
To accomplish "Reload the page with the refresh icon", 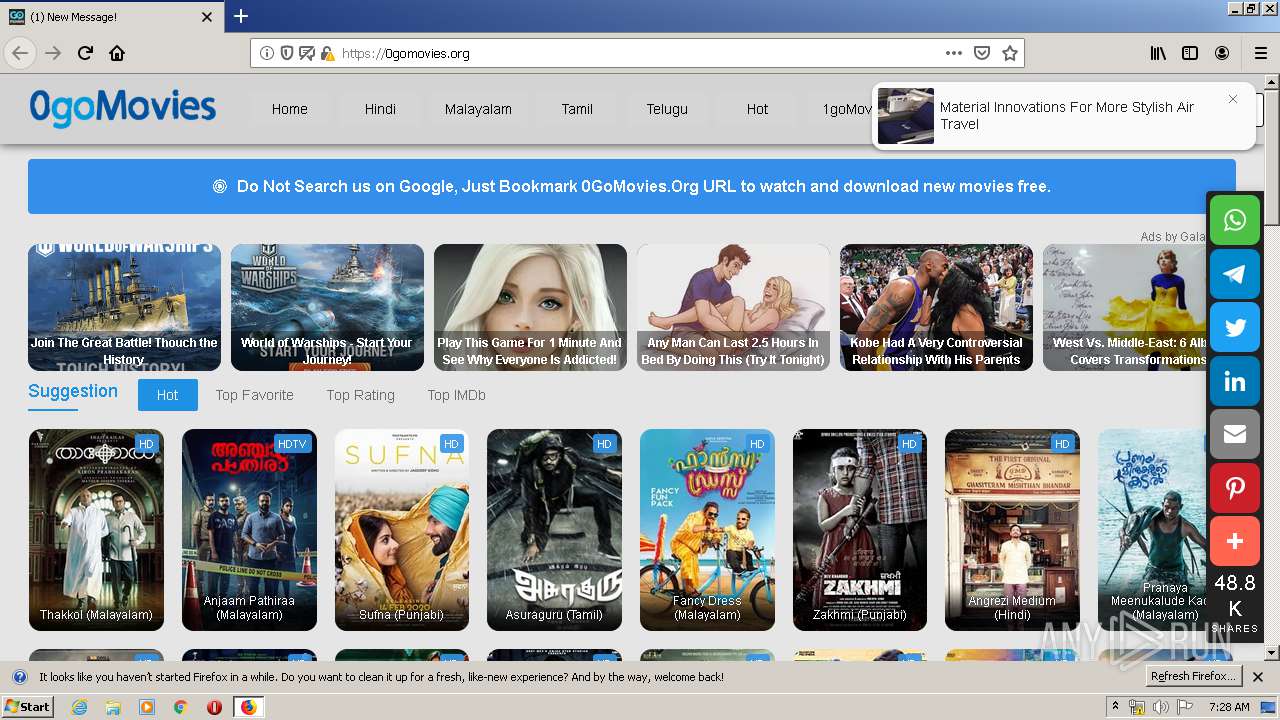I will 85,53.
